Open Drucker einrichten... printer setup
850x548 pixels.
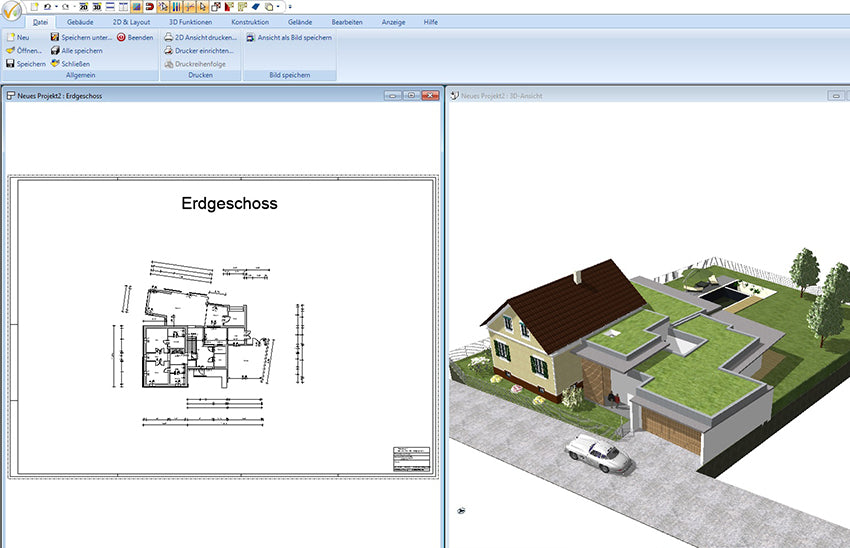click(x=204, y=50)
